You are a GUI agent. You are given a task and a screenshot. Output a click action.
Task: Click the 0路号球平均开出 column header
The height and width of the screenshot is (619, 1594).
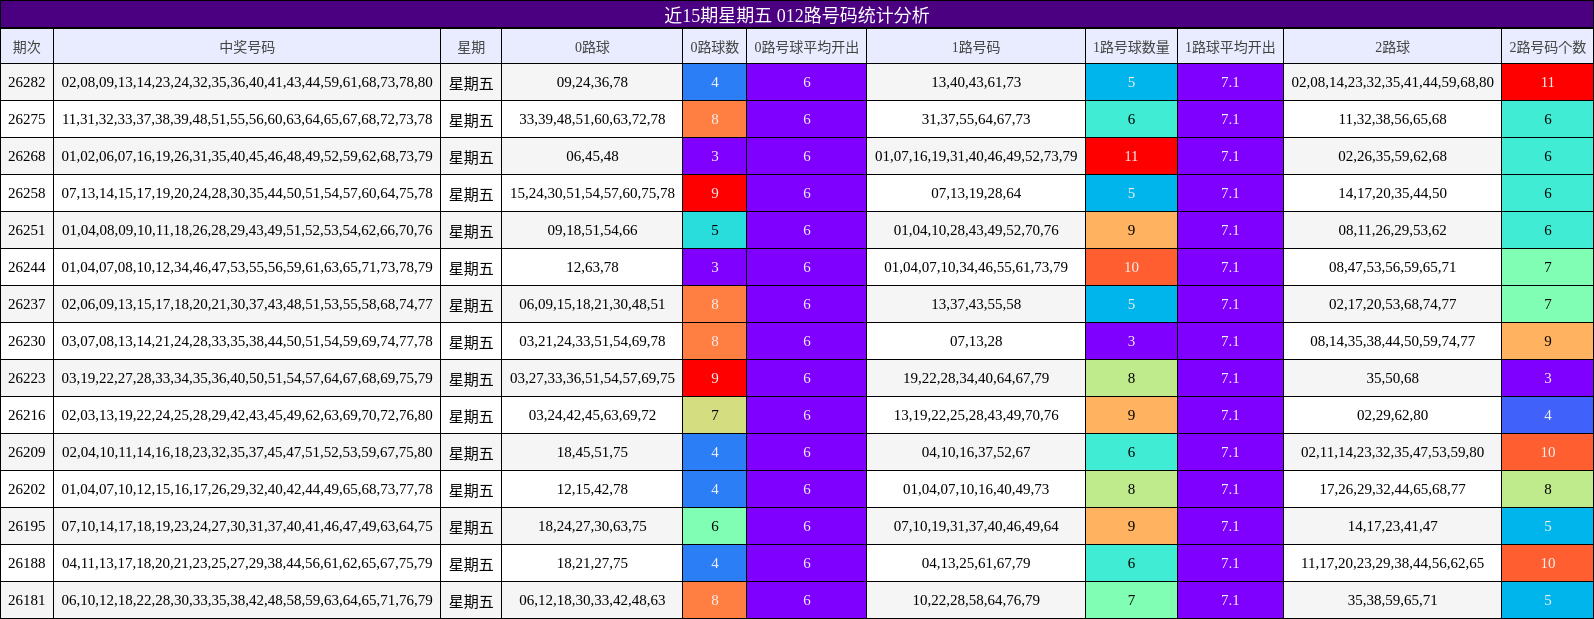coord(806,47)
